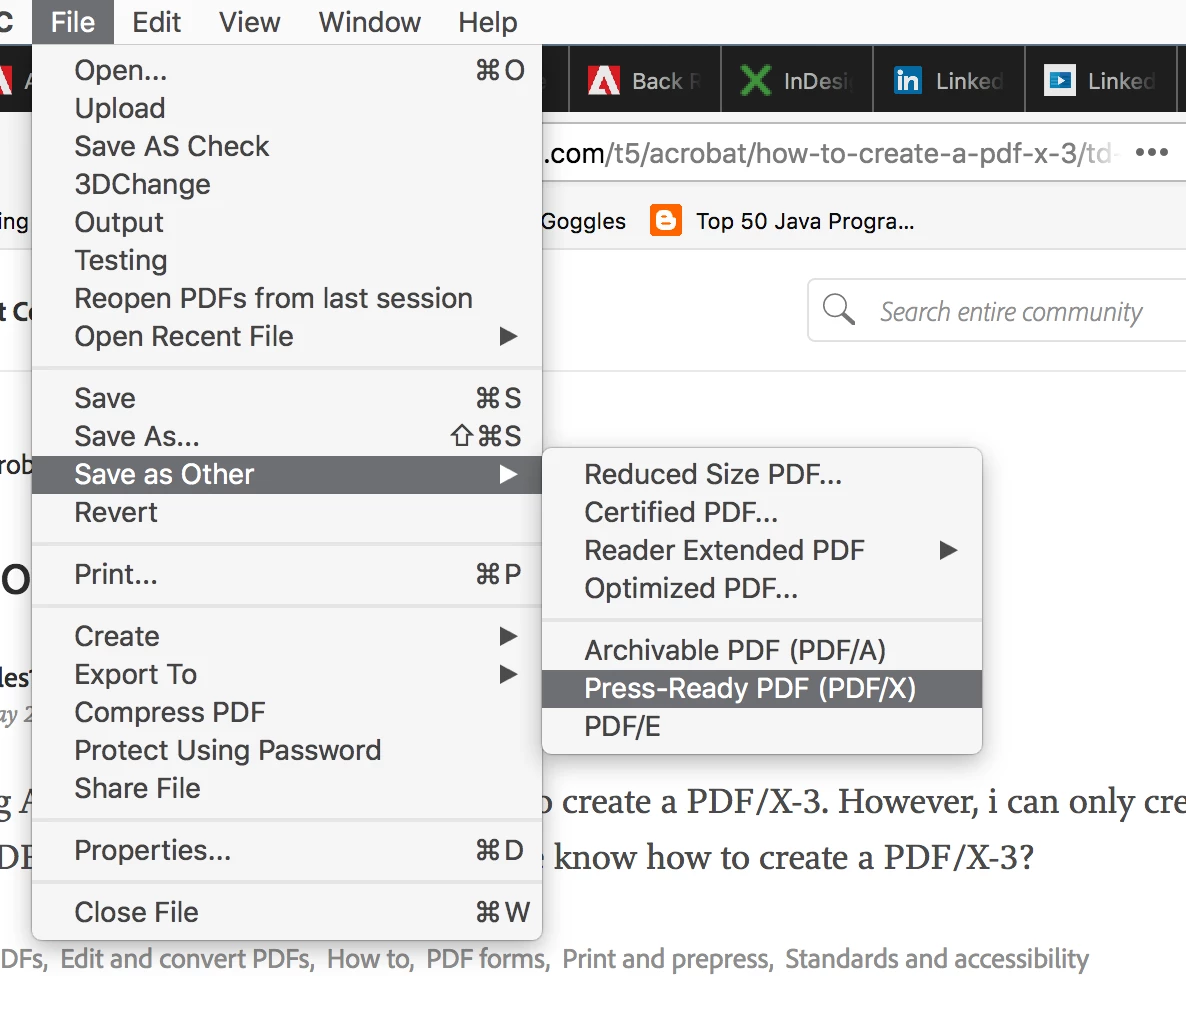Open the File menu
This screenshot has height=1022, width=1186.
click(x=73, y=22)
